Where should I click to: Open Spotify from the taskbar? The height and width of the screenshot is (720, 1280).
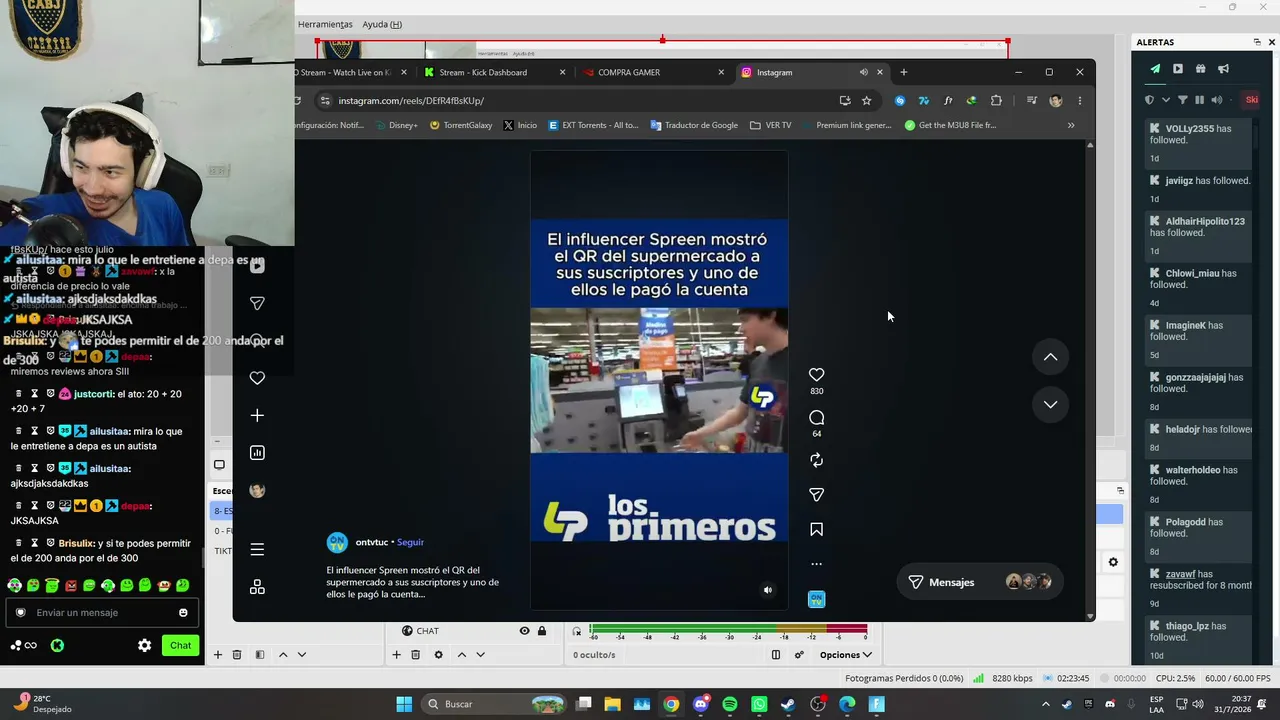pyautogui.click(x=730, y=704)
